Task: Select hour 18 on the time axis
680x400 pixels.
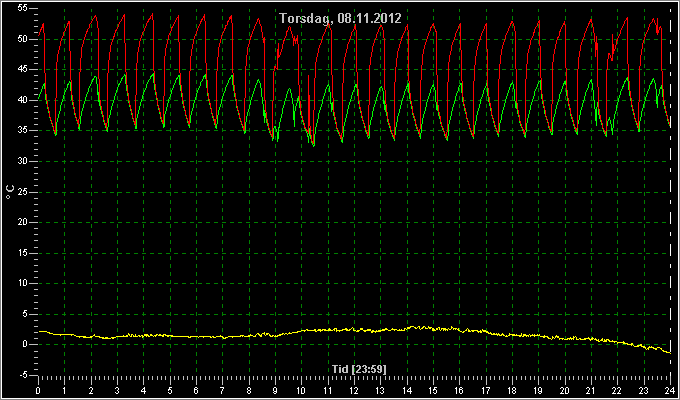Action: pyautogui.click(x=512, y=390)
